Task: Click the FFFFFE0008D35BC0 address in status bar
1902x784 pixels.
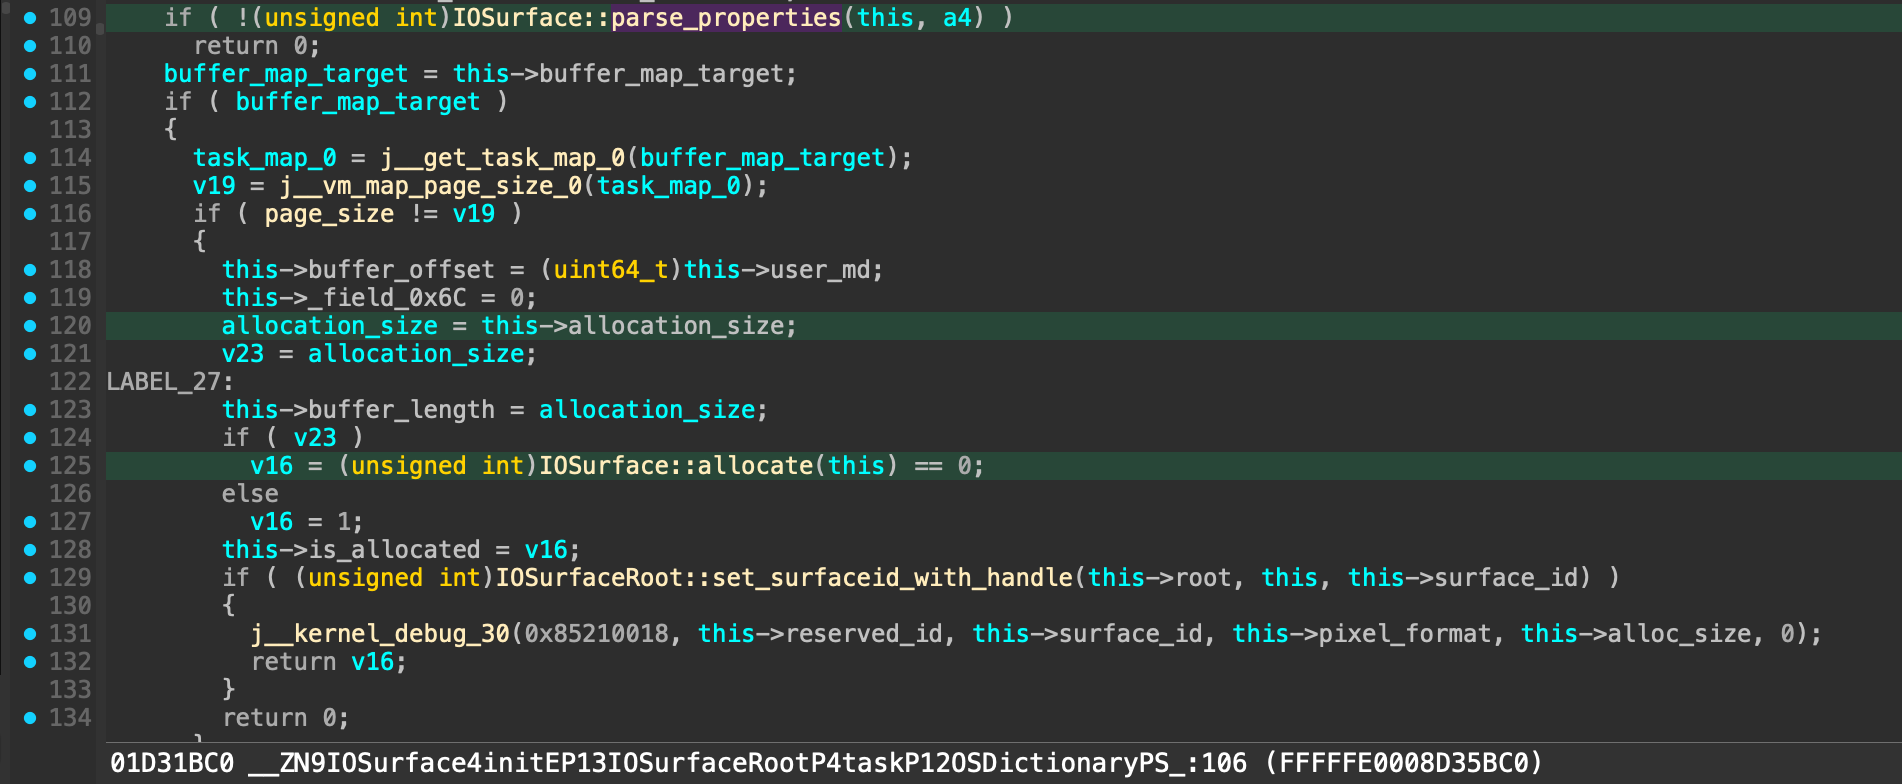Action: (1405, 764)
